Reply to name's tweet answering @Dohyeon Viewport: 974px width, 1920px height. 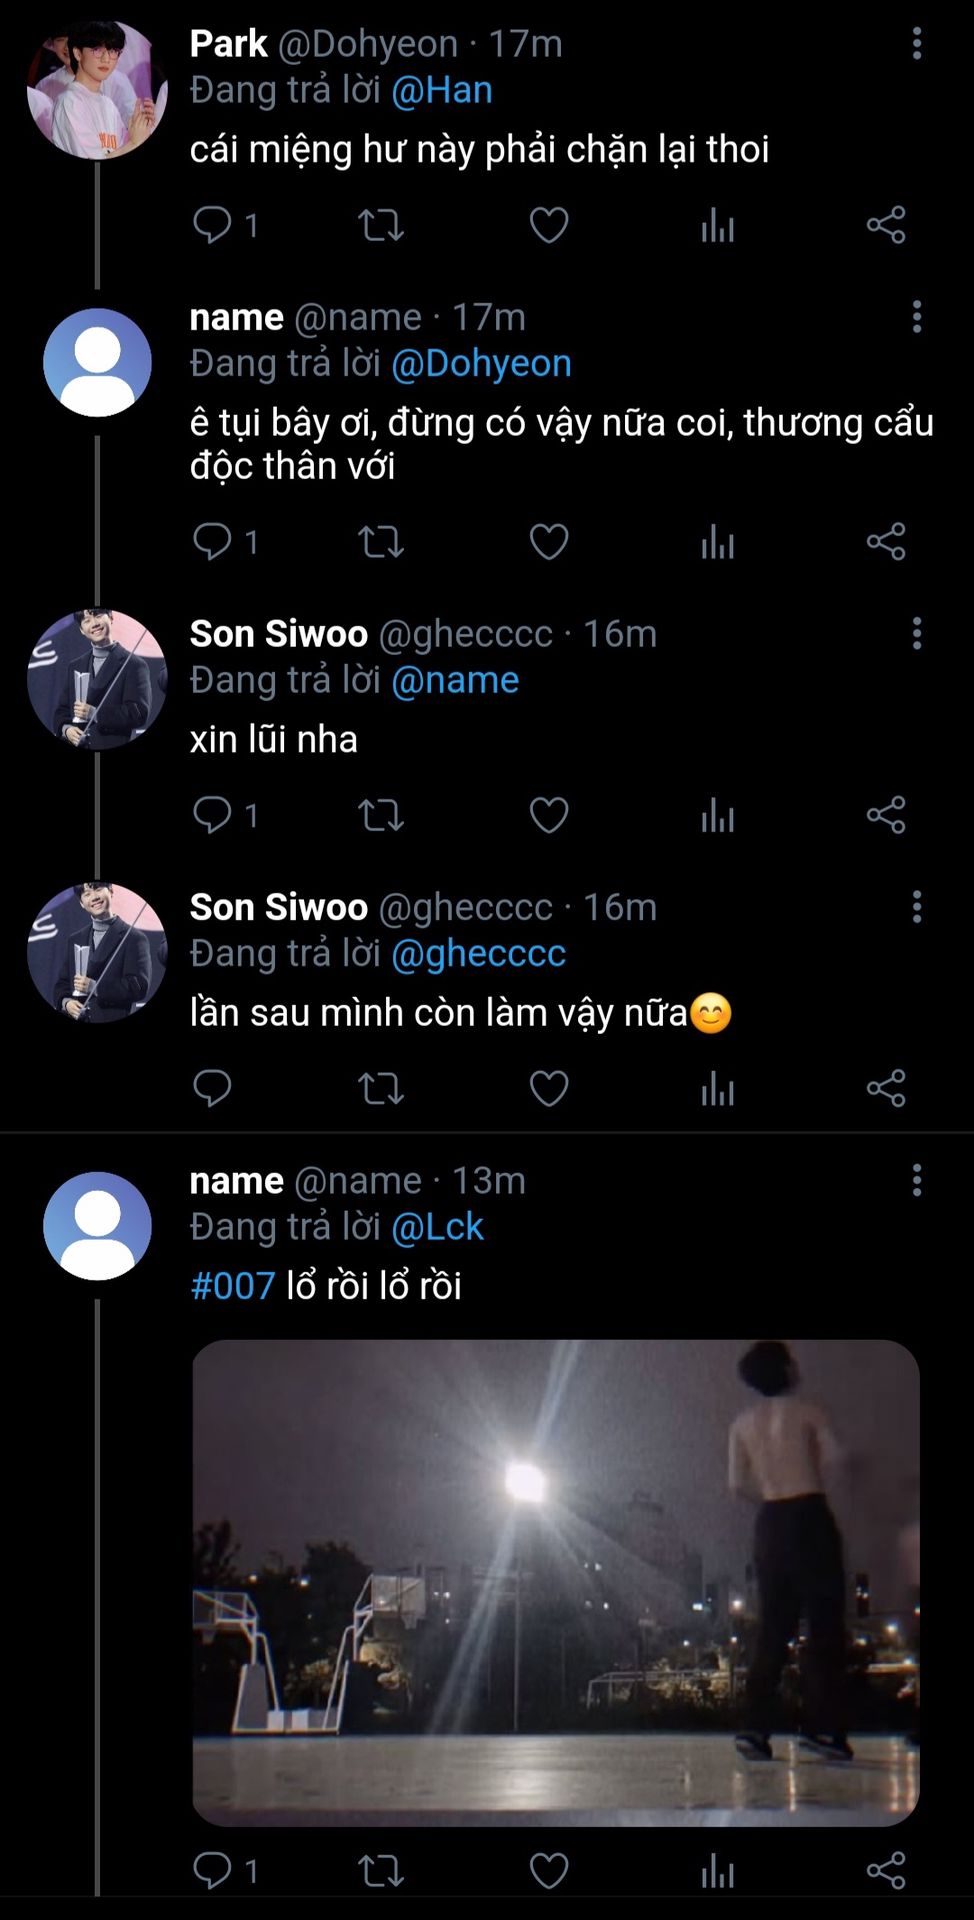pos(212,541)
